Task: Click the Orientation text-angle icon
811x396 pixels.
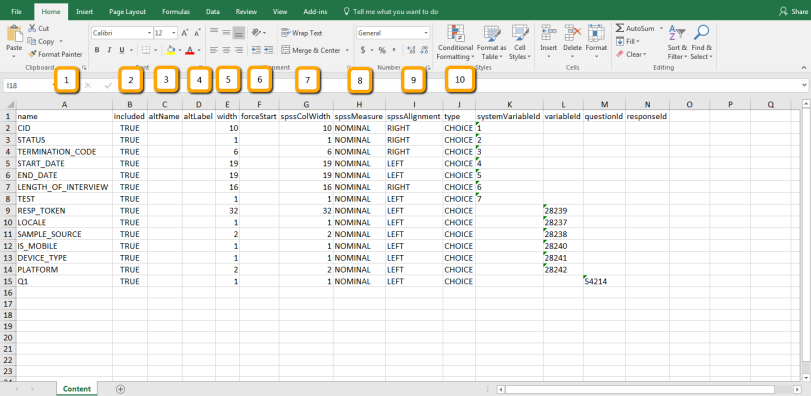Action: (256, 33)
